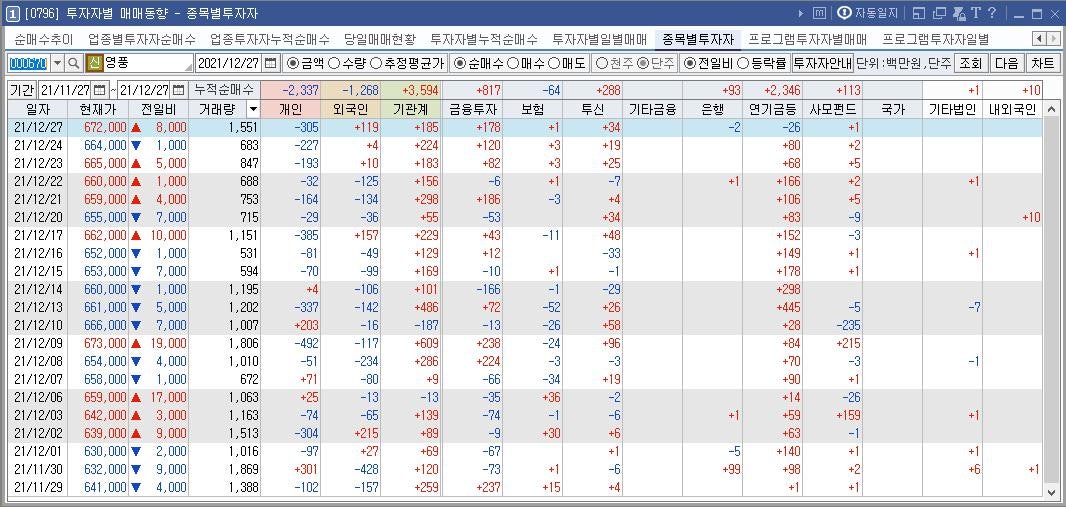The image size is (1066, 507).
Task: Click the window layout icon in title bar
Action: click(918, 13)
